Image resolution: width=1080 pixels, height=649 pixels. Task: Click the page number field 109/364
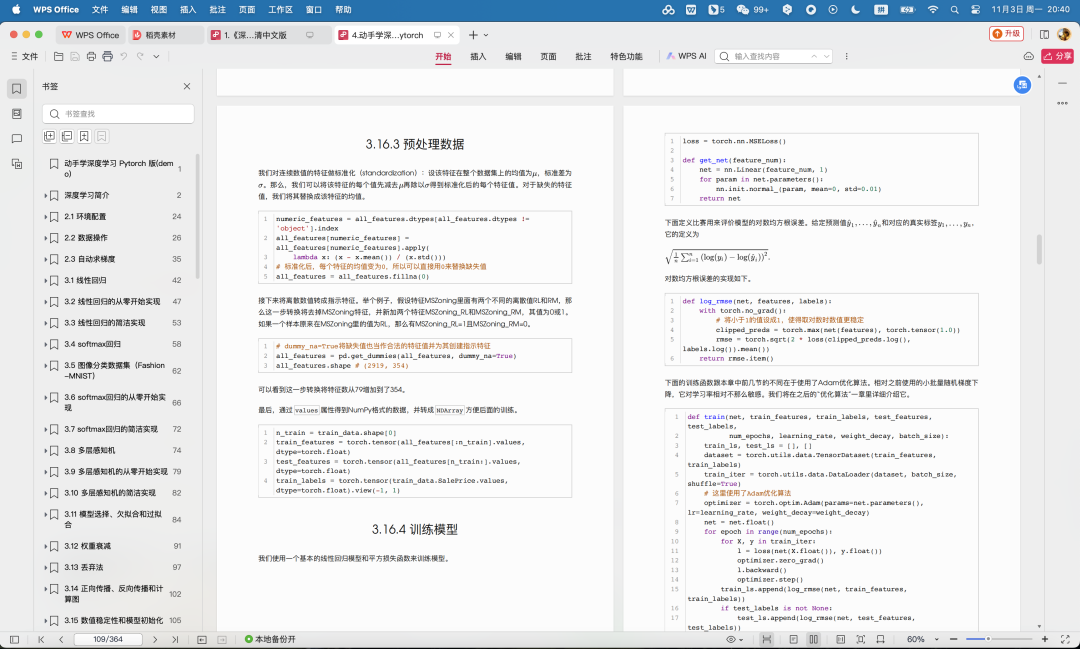[108, 639]
